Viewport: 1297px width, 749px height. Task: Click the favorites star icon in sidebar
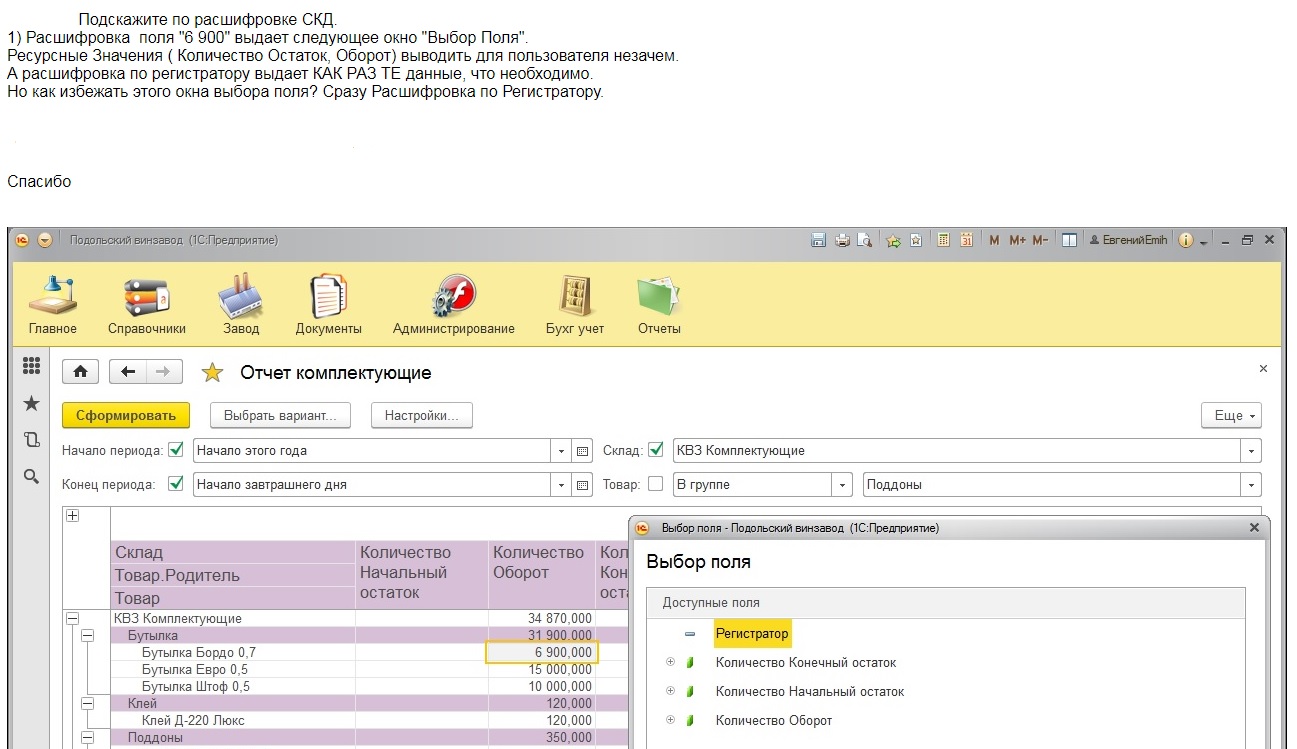point(31,403)
